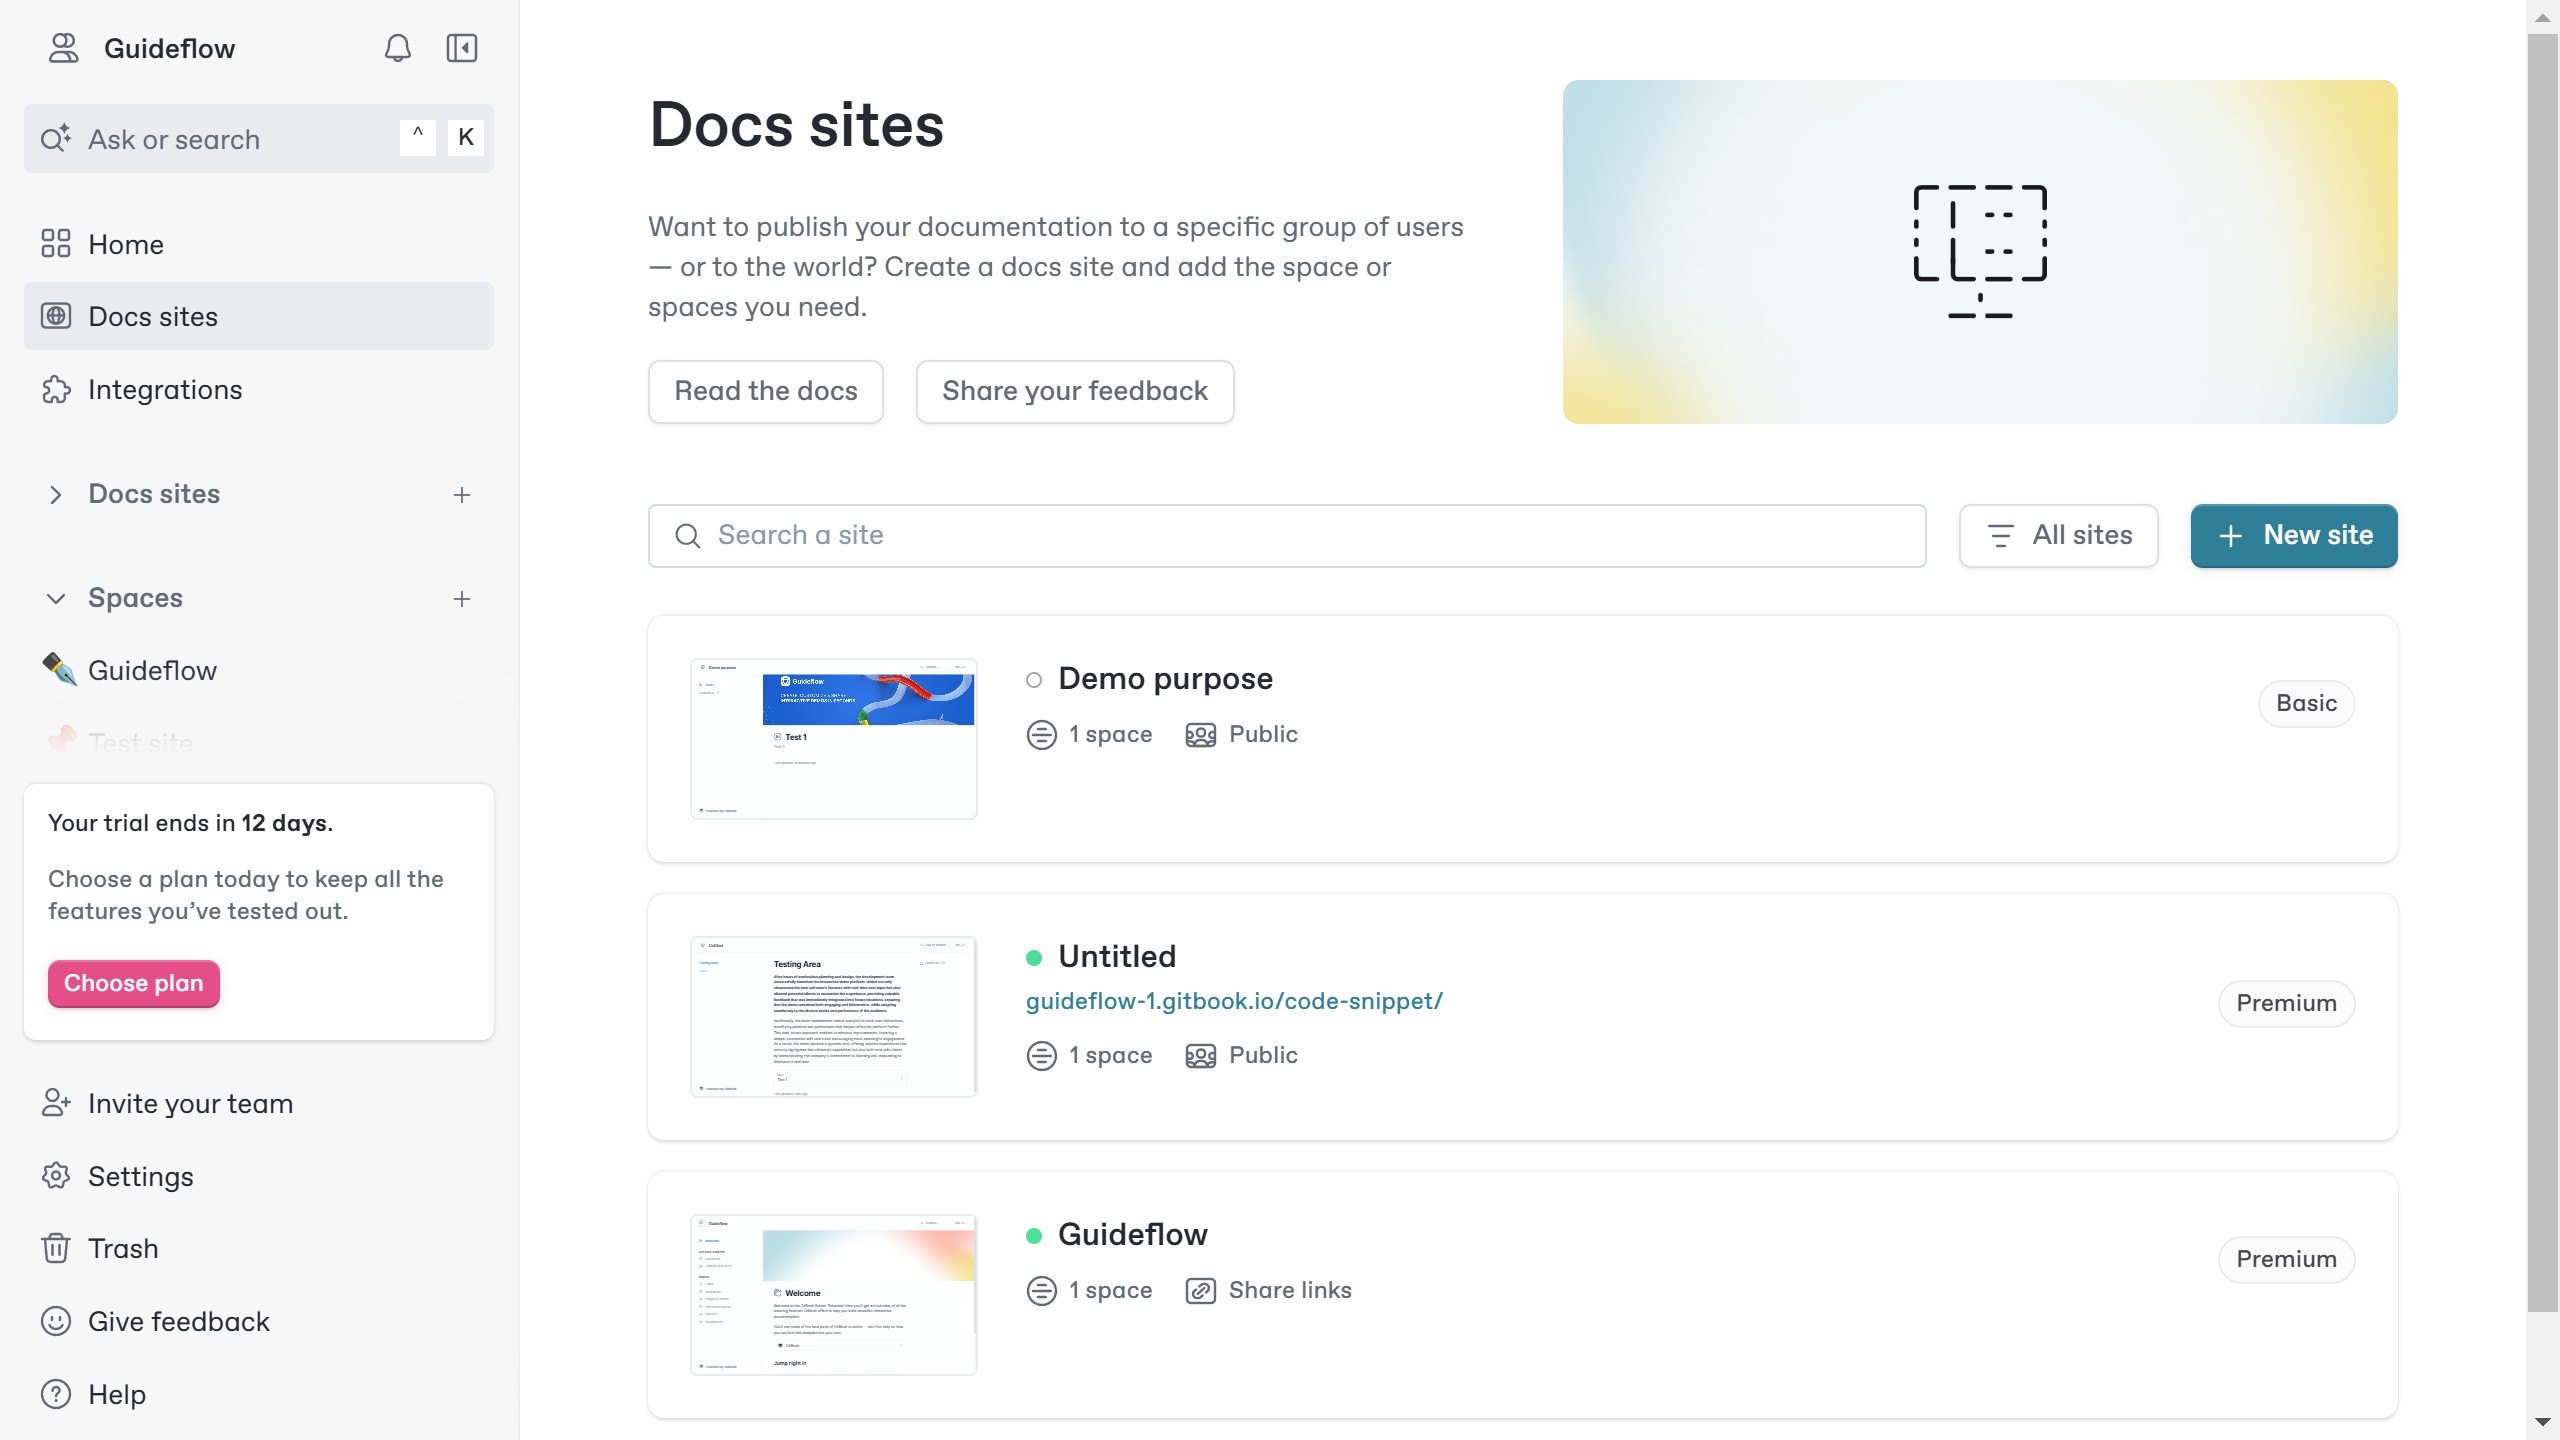
Task: Click Share links text in Guideflow card
Action: pyautogui.click(x=1290, y=1291)
